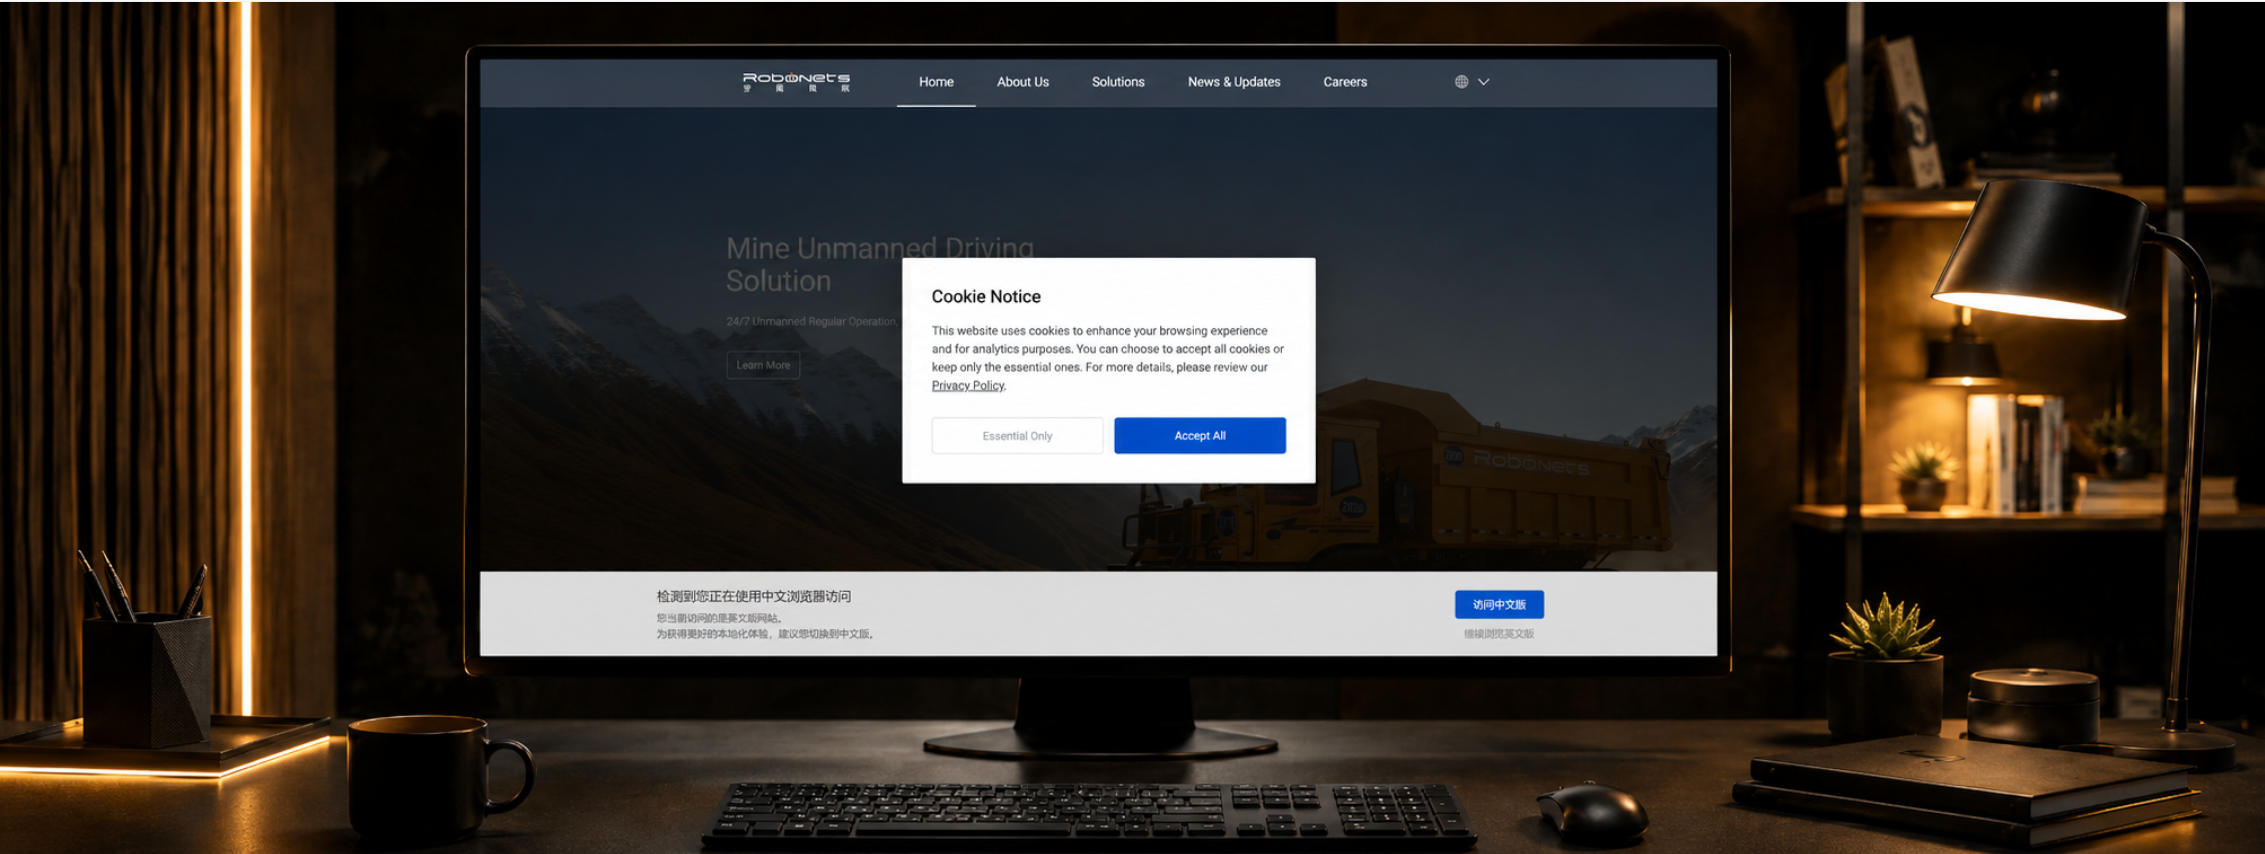Accept All cookies button
Viewport: 2265px width, 854px height.
pyautogui.click(x=1200, y=436)
